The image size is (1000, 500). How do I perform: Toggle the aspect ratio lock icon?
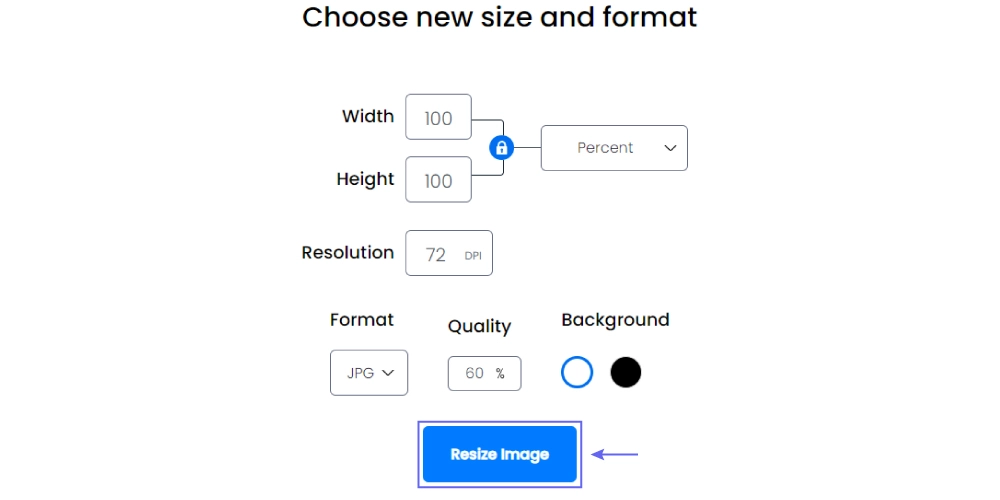501,148
